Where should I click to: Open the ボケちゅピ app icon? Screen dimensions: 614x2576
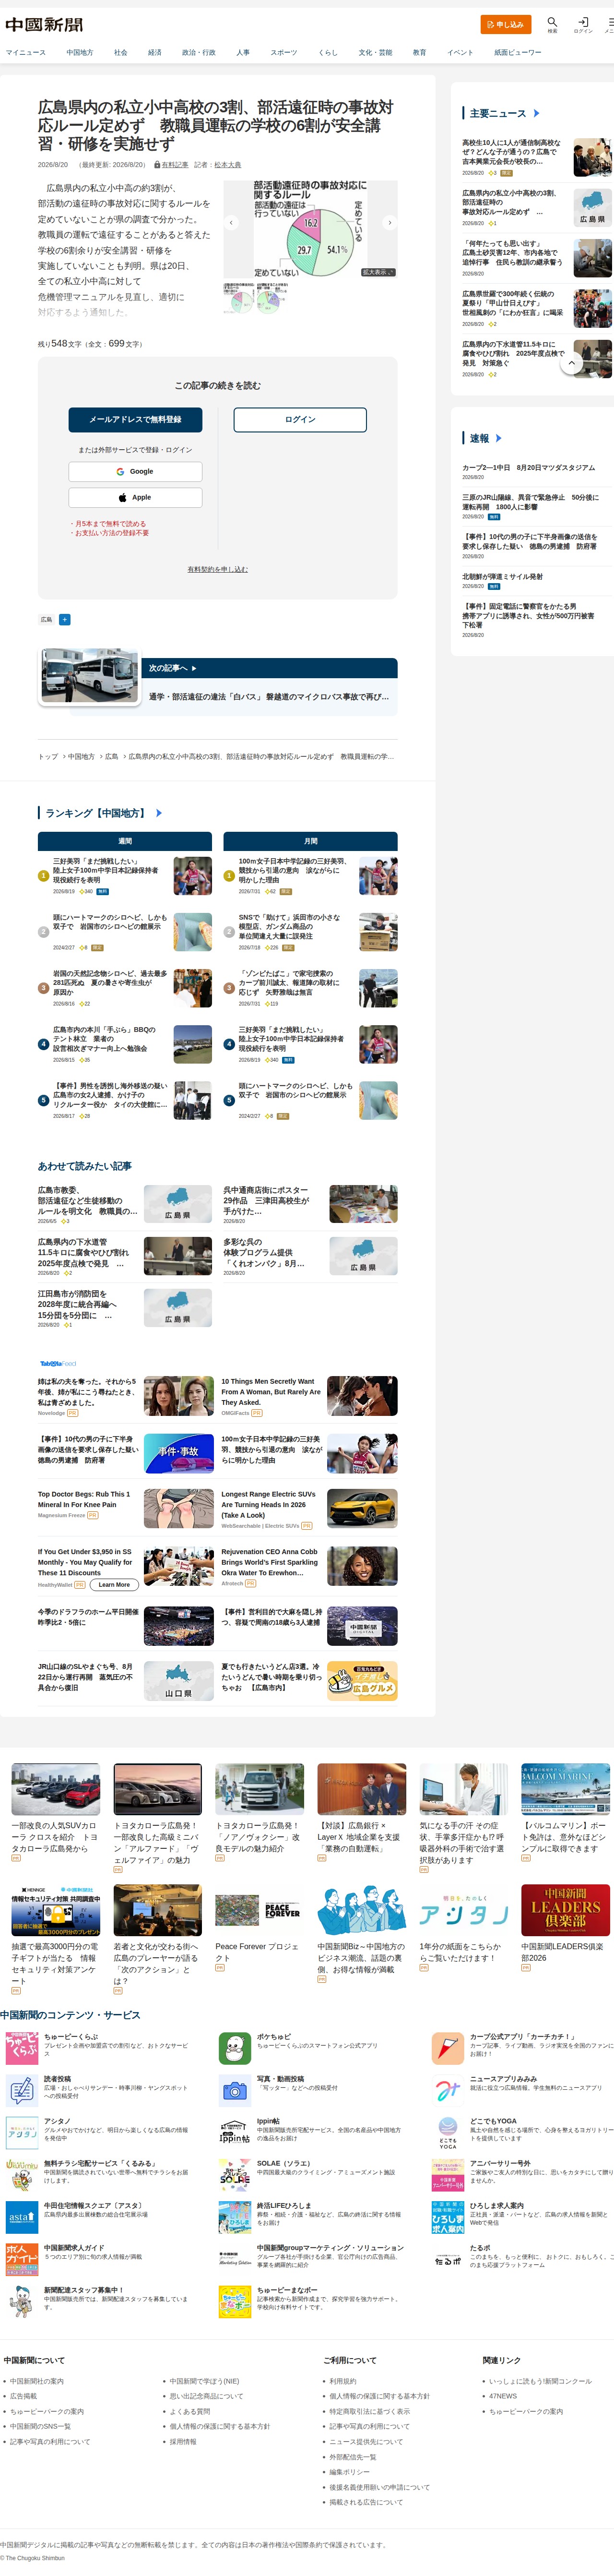(235, 2047)
